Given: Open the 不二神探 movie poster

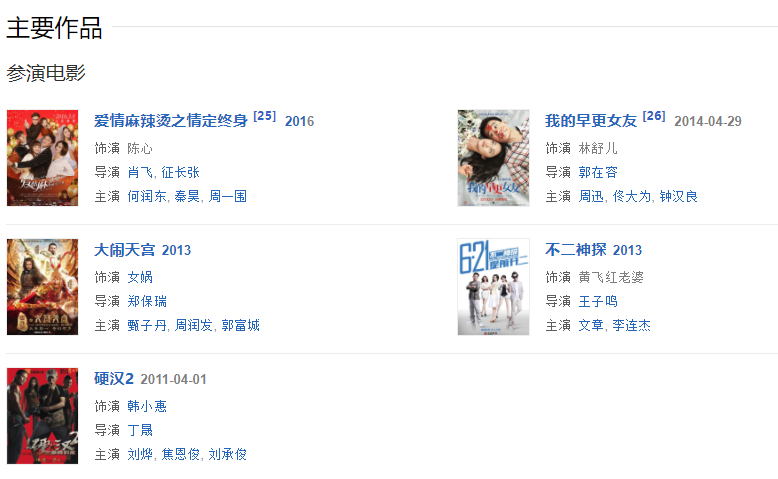Looking at the screenshot, I should pos(494,287).
